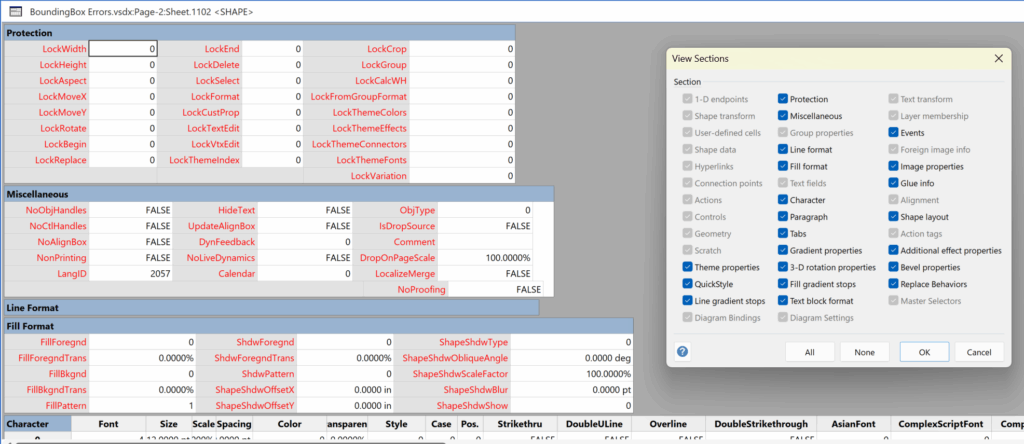Confirm with the OK button
This screenshot has width=1024, height=444.
point(923,352)
